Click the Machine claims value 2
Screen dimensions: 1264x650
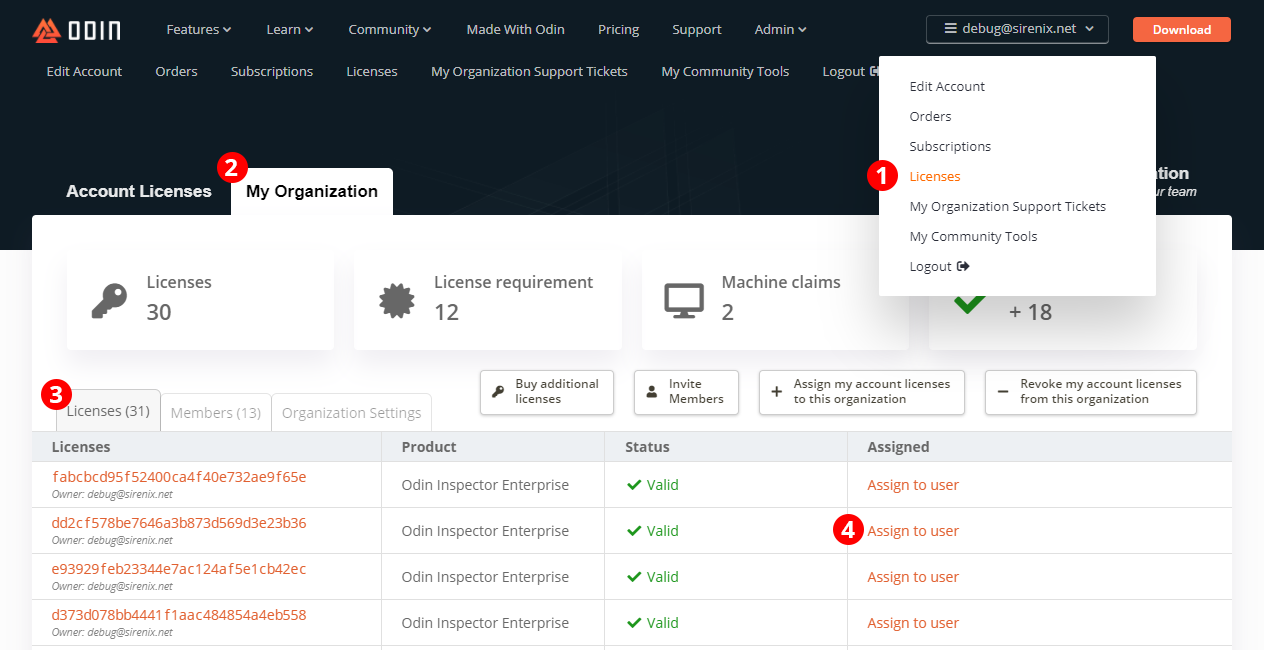(x=727, y=312)
